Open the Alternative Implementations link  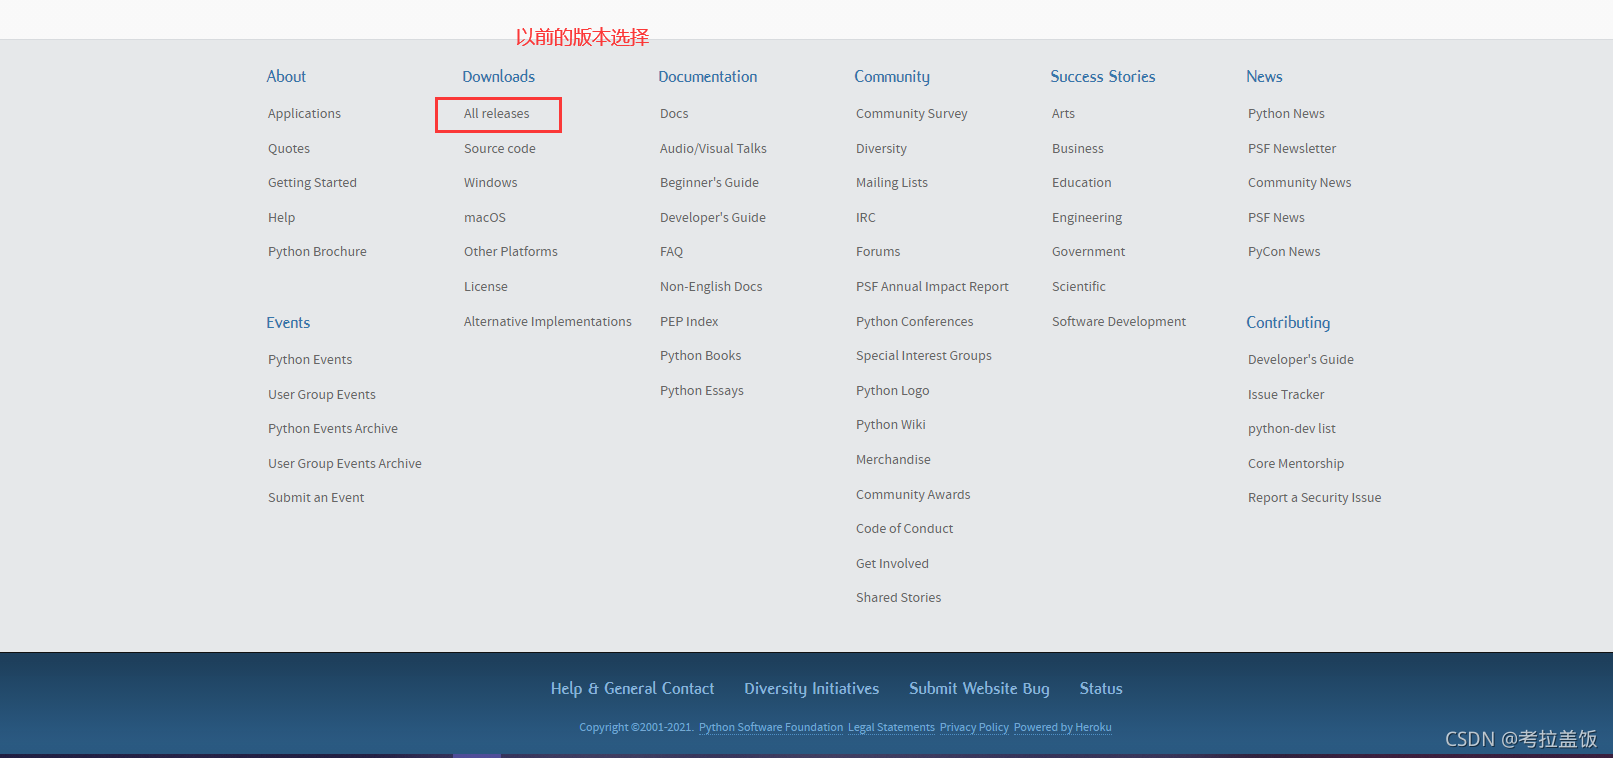tap(548, 322)
